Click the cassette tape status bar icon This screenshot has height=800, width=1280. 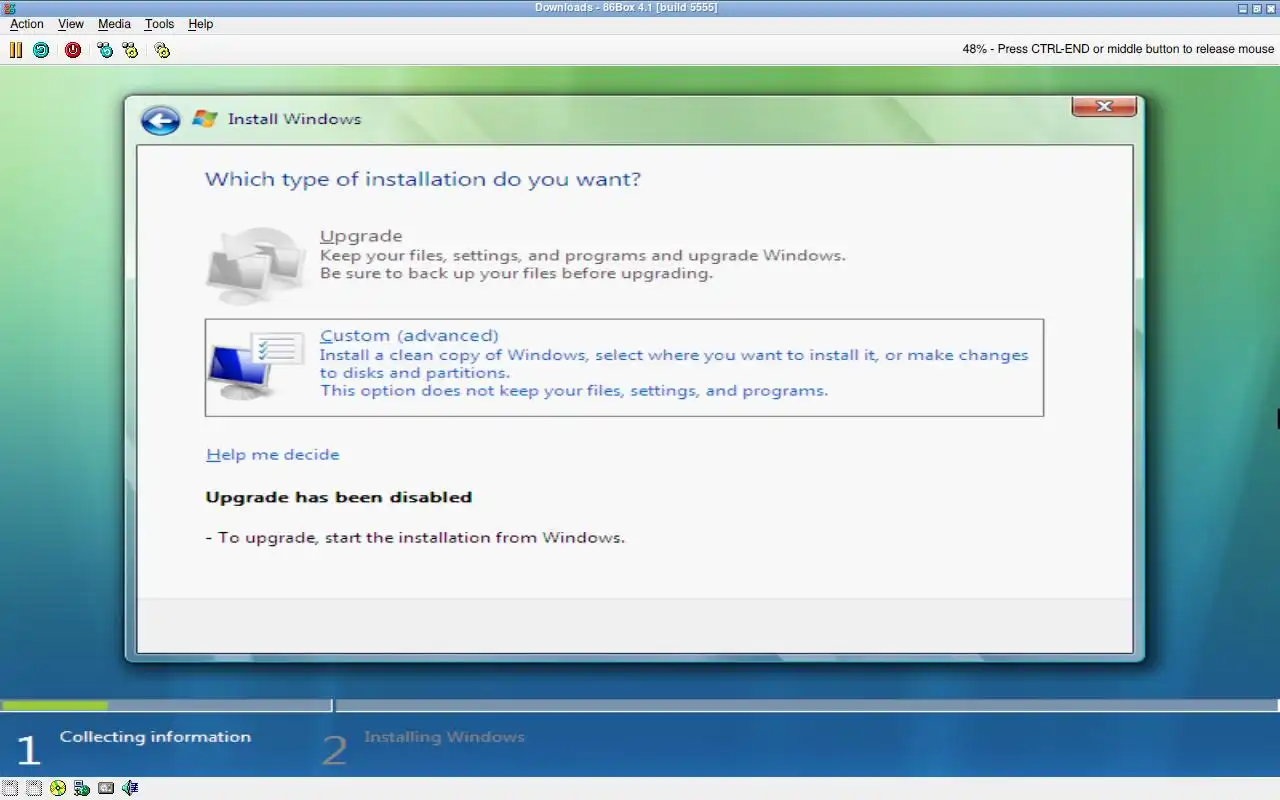point(106,788)
